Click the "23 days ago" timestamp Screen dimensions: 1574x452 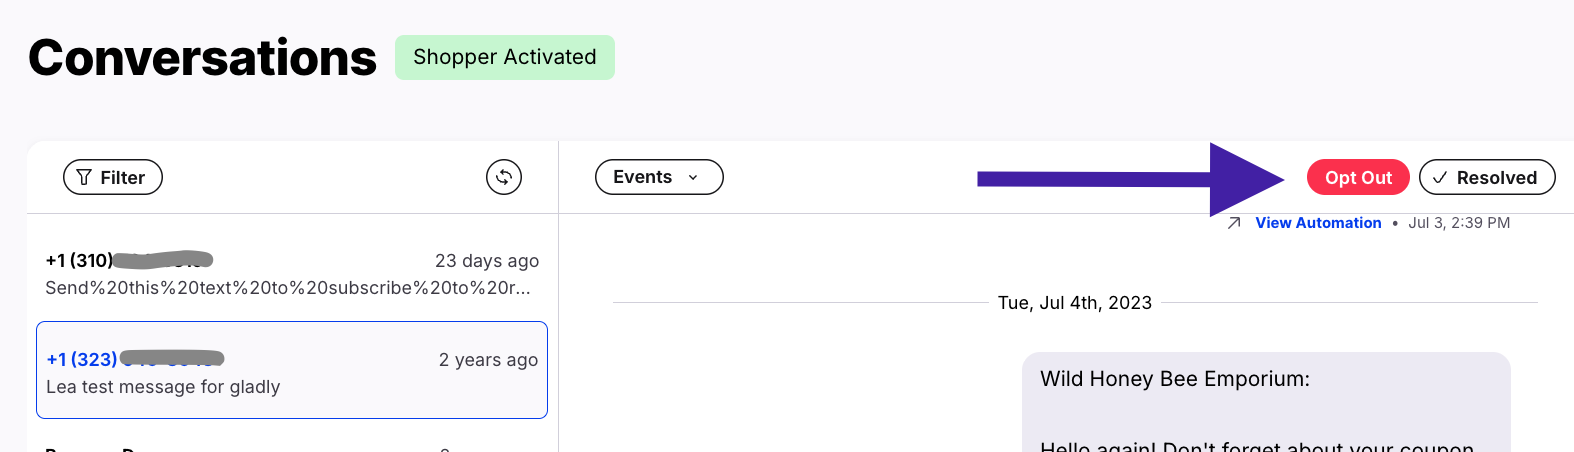coord(486,261)
